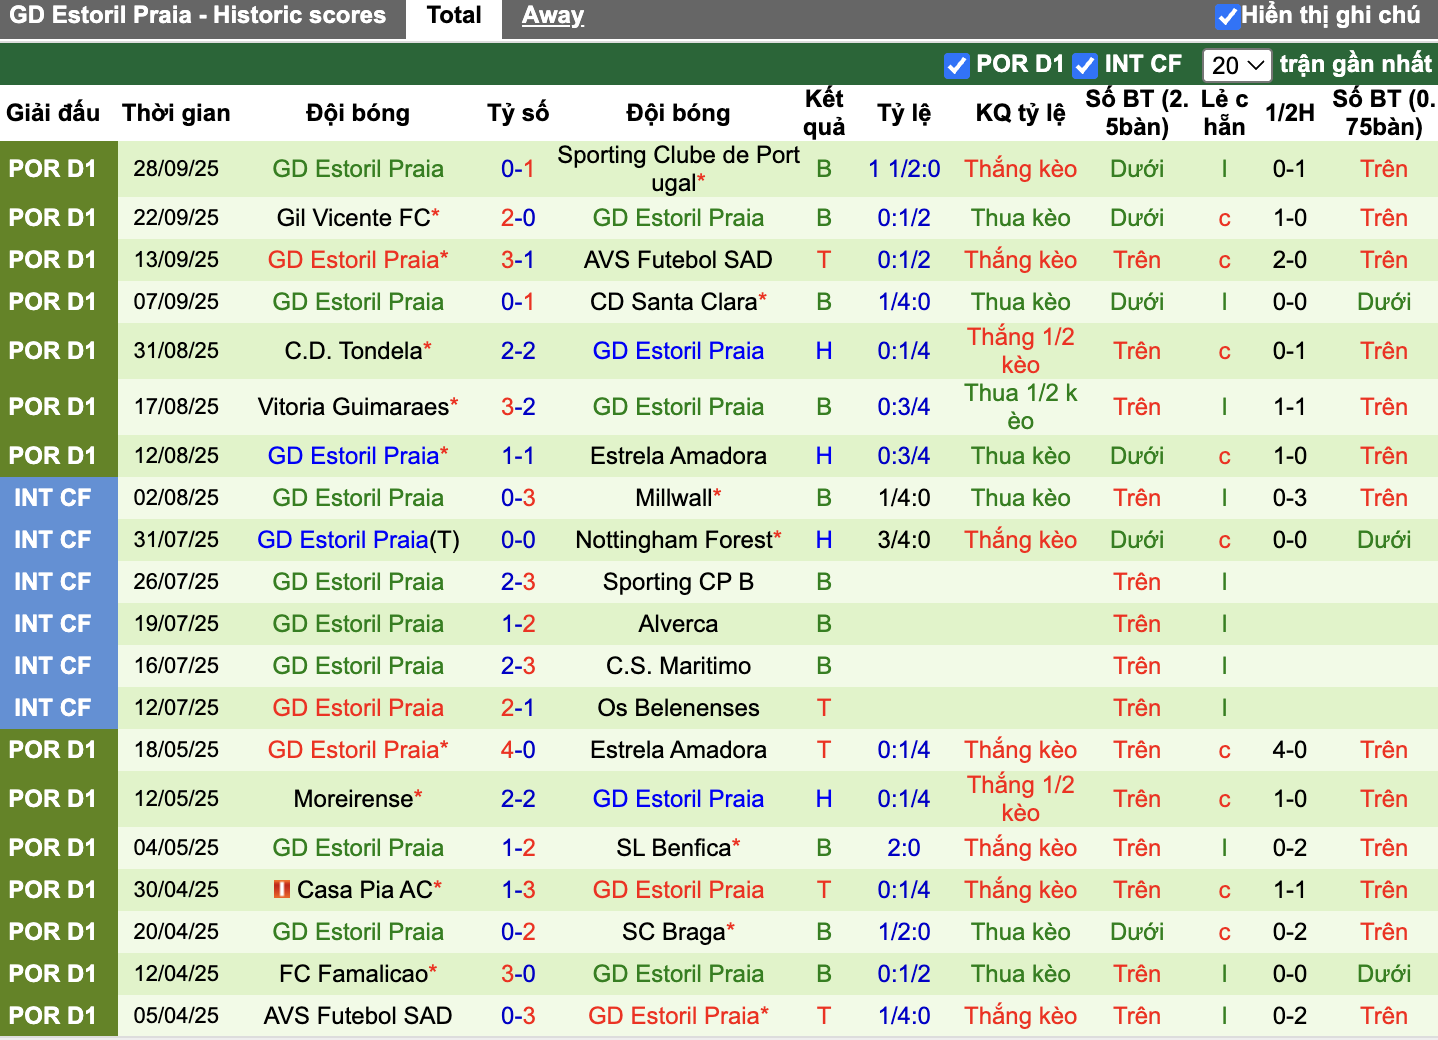Screen dimensions: 1438x1040
Task: Select the KQ tỷ lệ column header
Action: click(1020, 113)
